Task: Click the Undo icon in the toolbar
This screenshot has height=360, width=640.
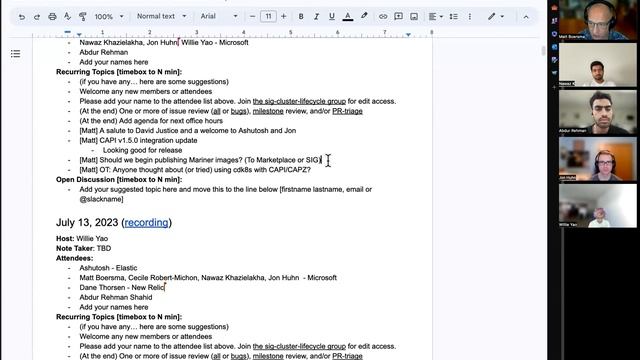Action: coord(22,17)
